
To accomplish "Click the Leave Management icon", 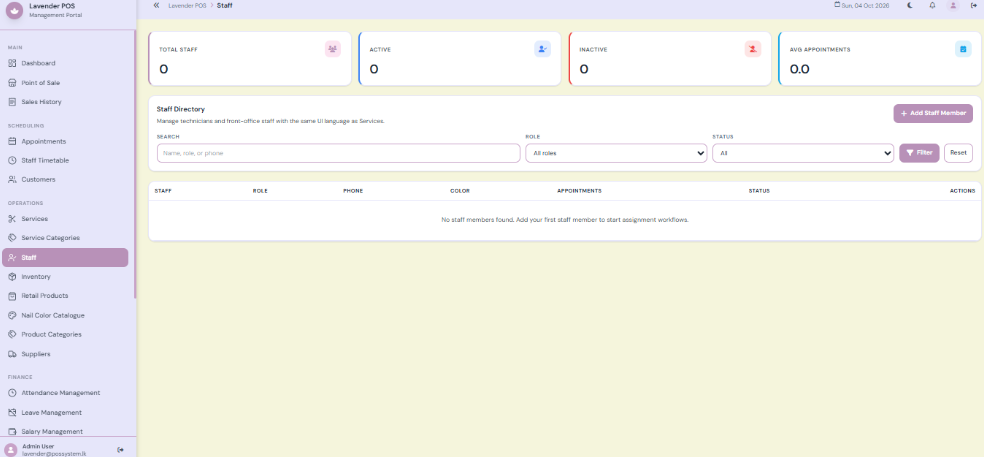I will (x=12, y=412).
